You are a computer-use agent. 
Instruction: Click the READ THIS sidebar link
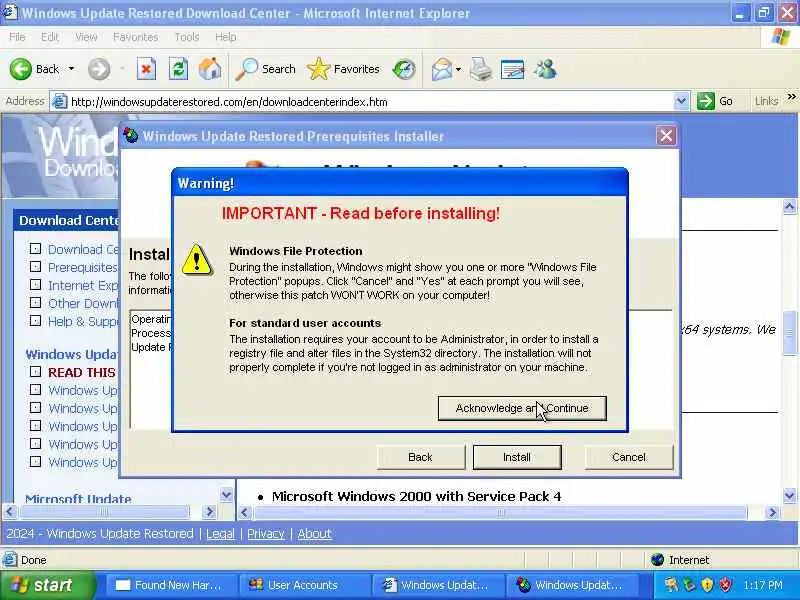[82, 372]
